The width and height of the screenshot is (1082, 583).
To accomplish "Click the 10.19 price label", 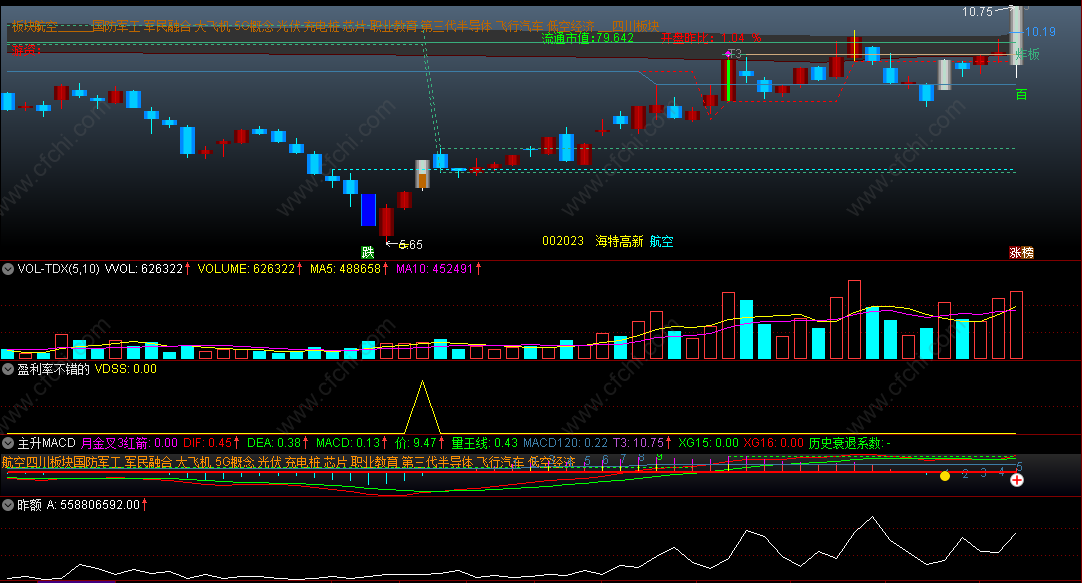I will [x=1041, y=32].
